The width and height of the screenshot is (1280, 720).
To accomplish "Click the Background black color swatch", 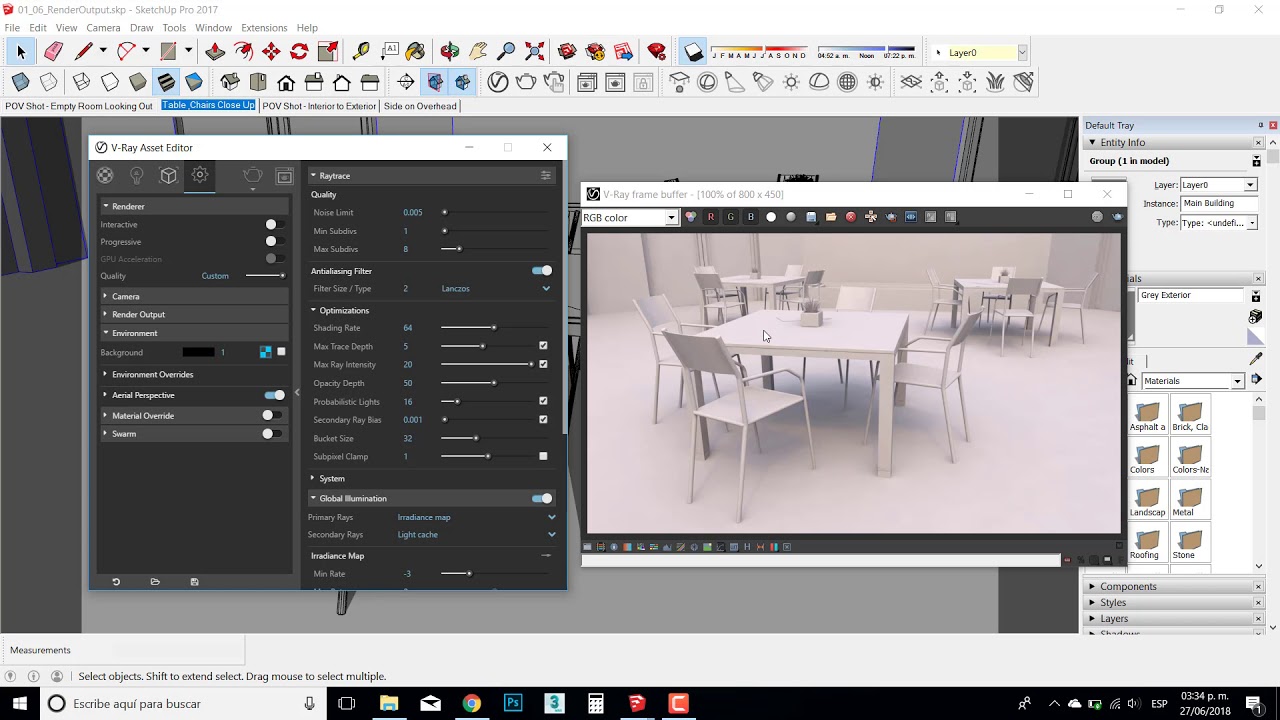I will click(x=198, y=352).
